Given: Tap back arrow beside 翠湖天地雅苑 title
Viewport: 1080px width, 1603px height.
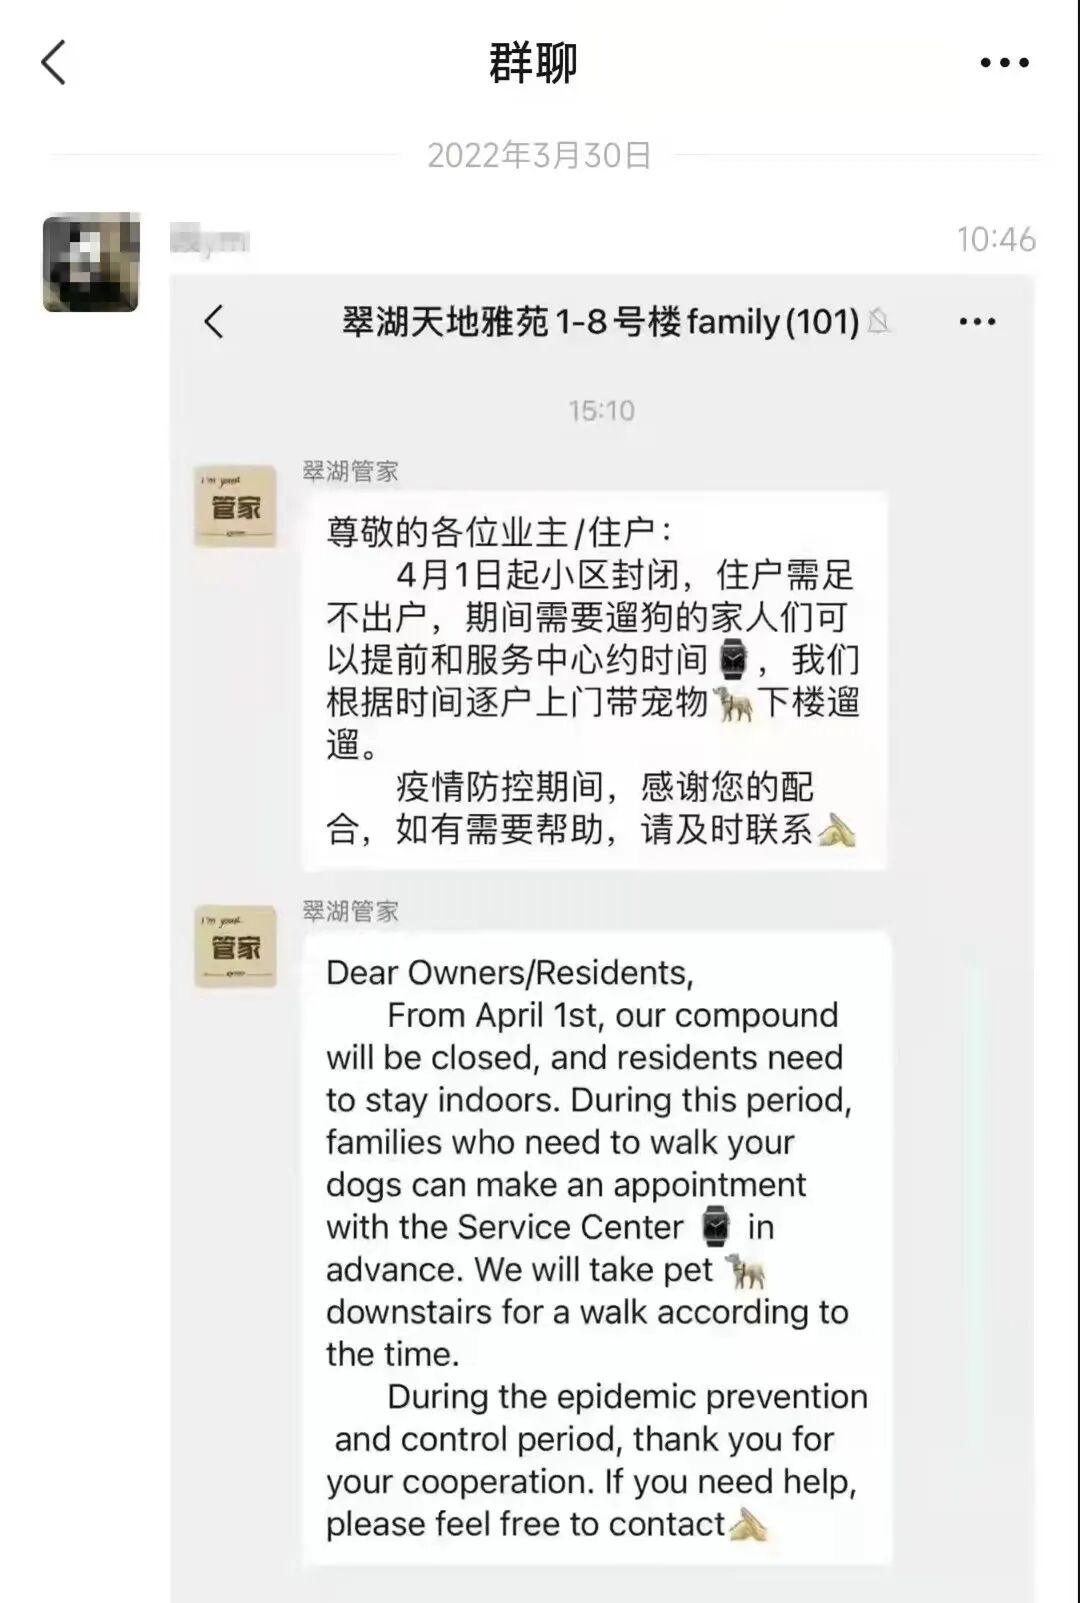Looking at the screenshot, I should tap(213, 322).
